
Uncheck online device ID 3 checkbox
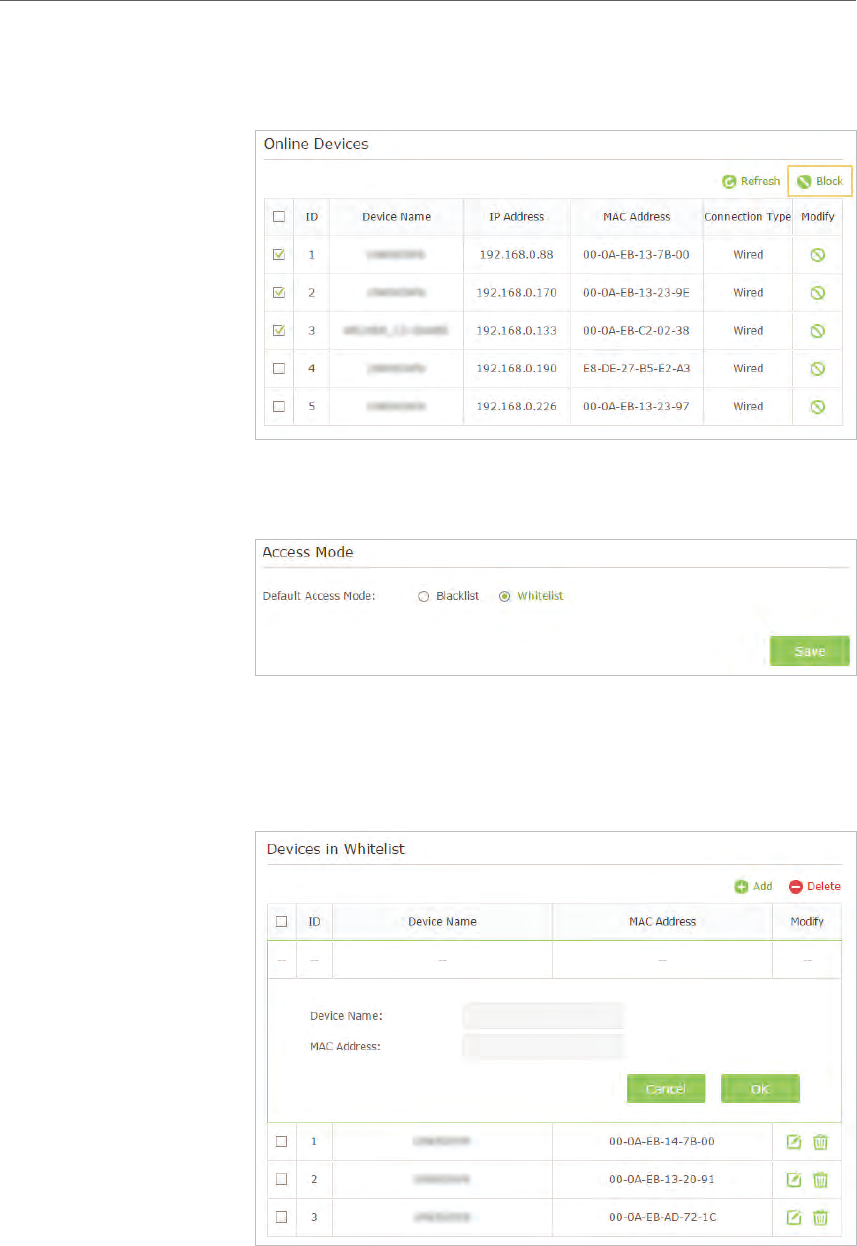[x=279, y=331]
